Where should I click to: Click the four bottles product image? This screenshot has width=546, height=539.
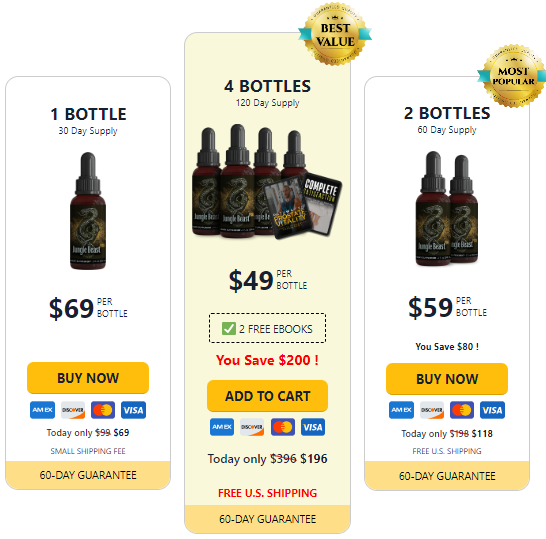pyautogui.click(x=267, y=182)
